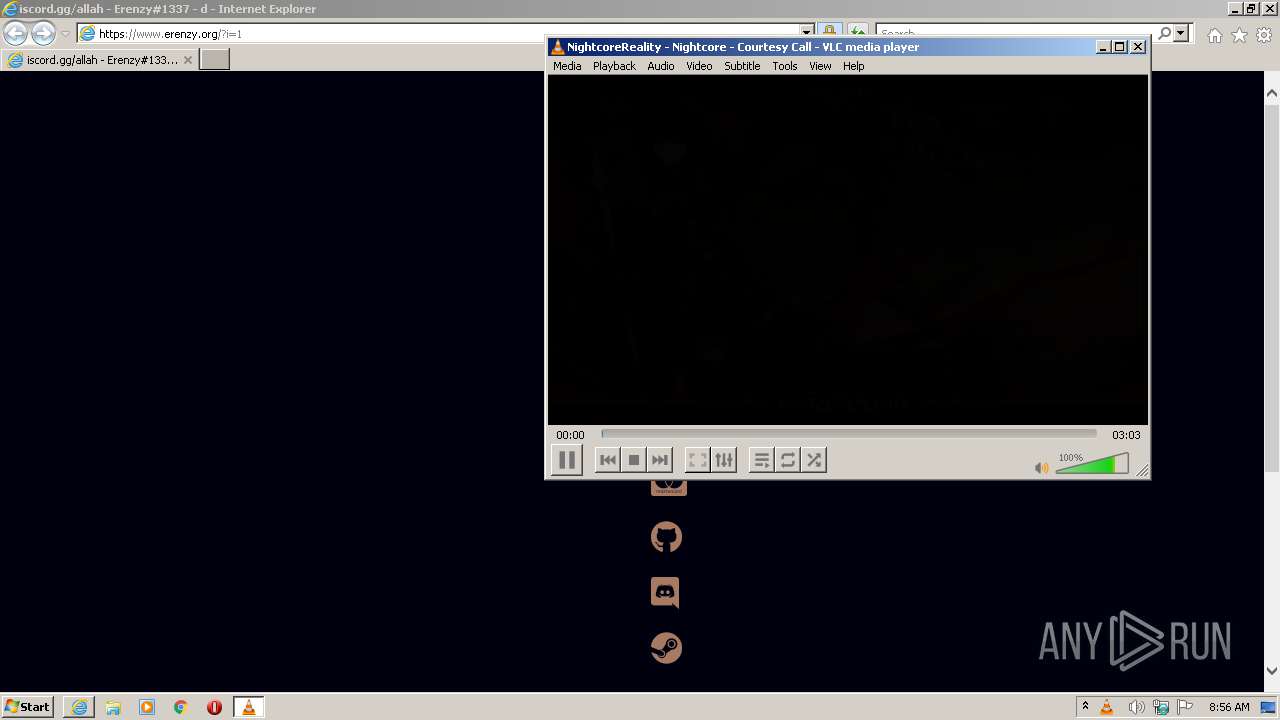Viewport: 1280px width, 720px height.
Task: Refresh the page in Internet Explorer
Action: coord(858,33)
